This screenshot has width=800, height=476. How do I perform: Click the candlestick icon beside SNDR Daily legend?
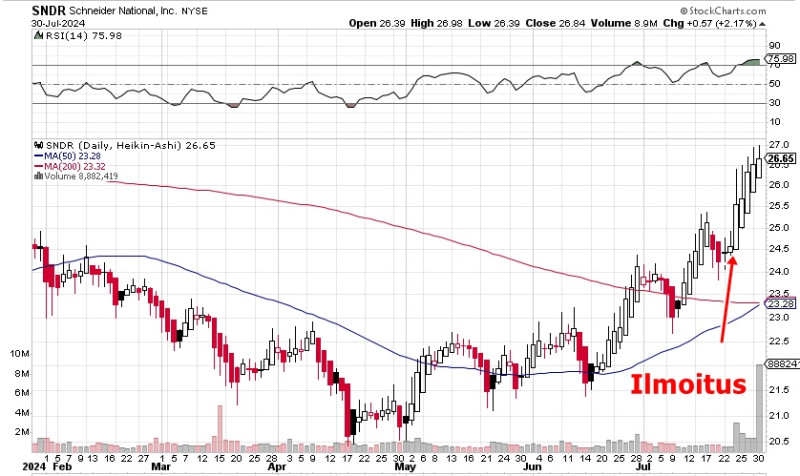pos(38,145)
